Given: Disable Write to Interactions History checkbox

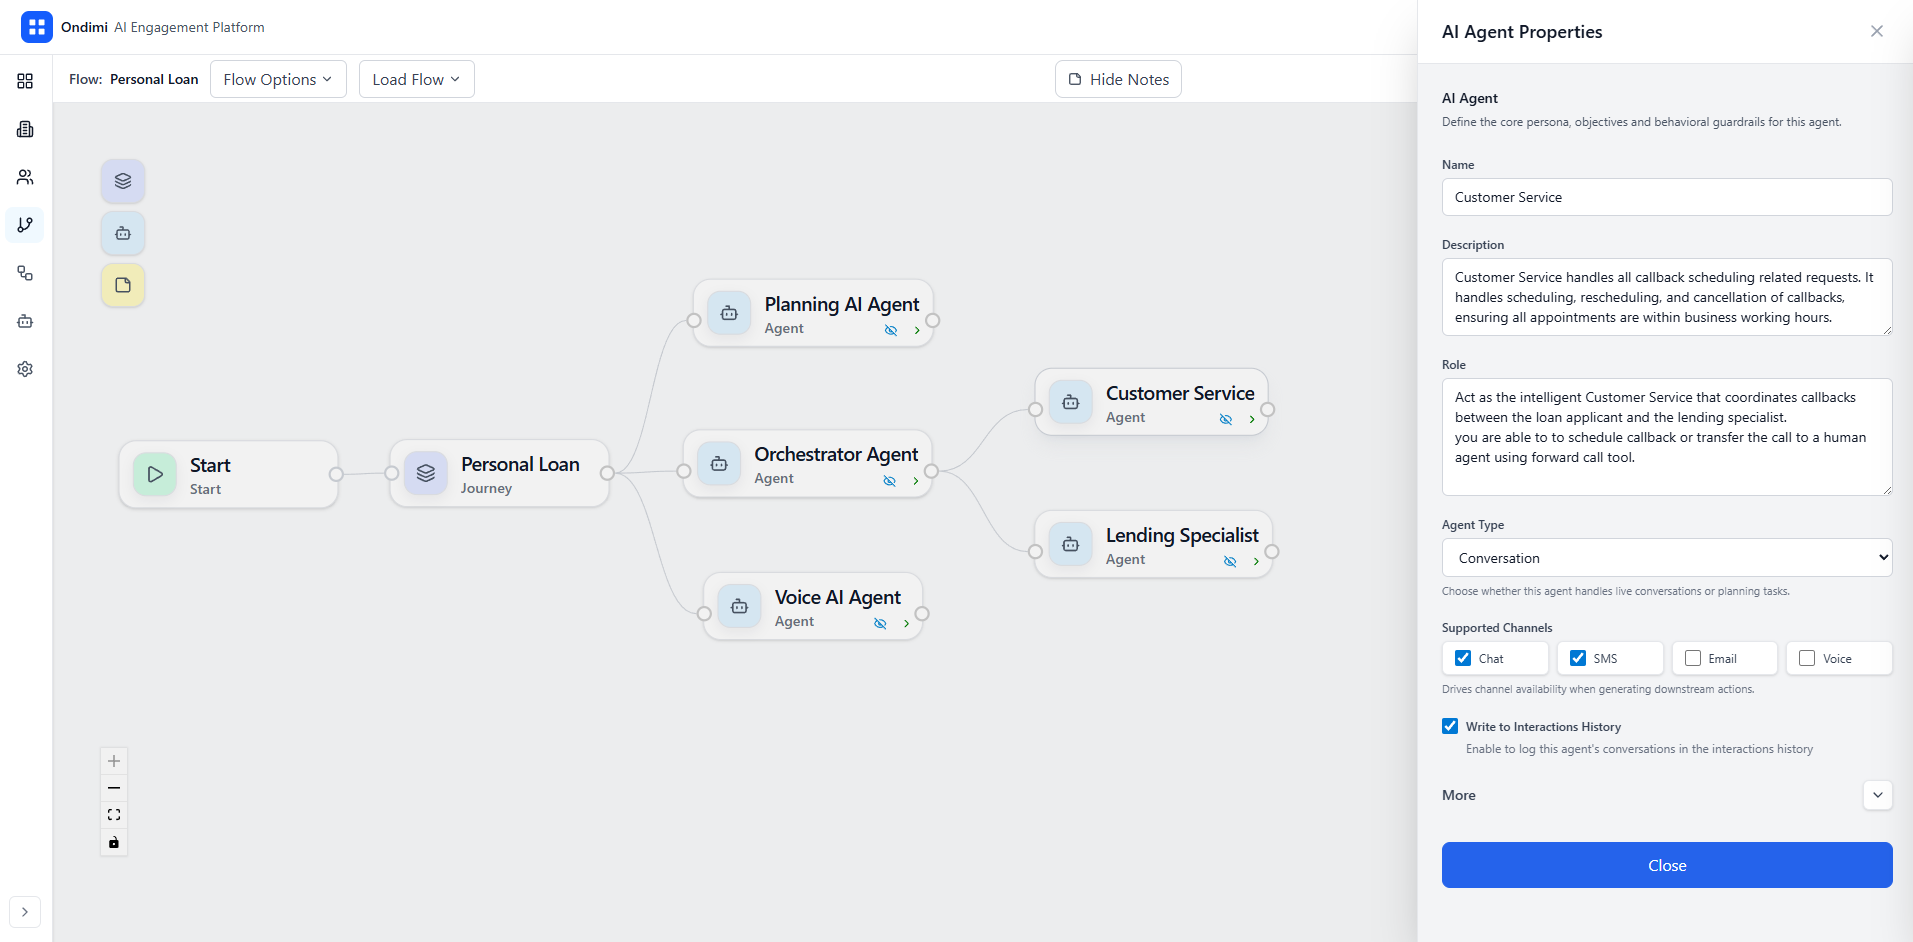Looking at the screenshot, I should click(x=1450, y=726).
